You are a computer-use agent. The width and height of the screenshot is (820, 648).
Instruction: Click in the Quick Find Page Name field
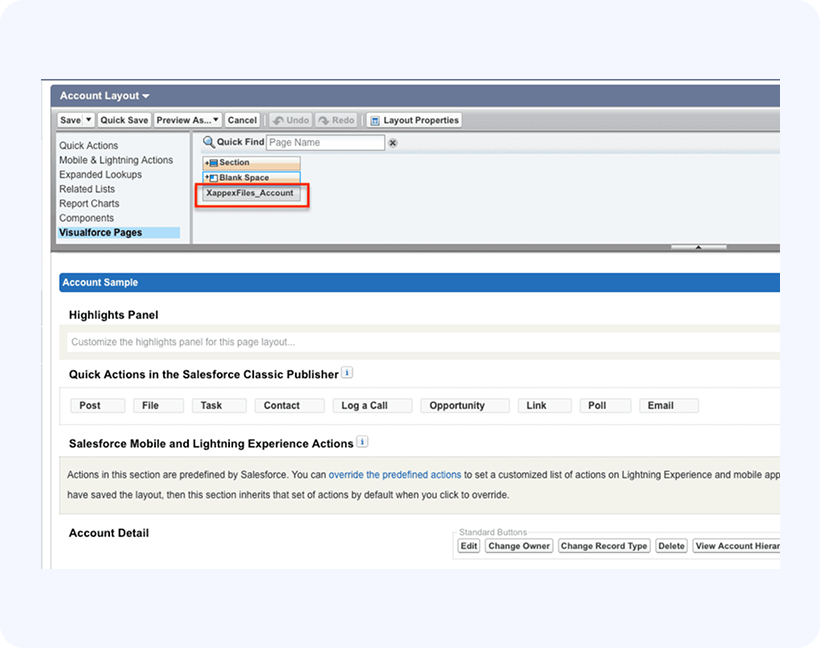(325, 143)
